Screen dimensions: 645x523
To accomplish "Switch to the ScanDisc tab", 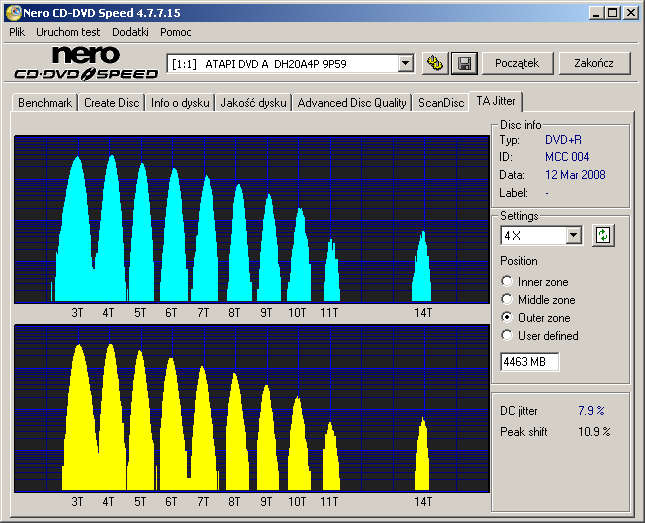I will pos(441,103).
